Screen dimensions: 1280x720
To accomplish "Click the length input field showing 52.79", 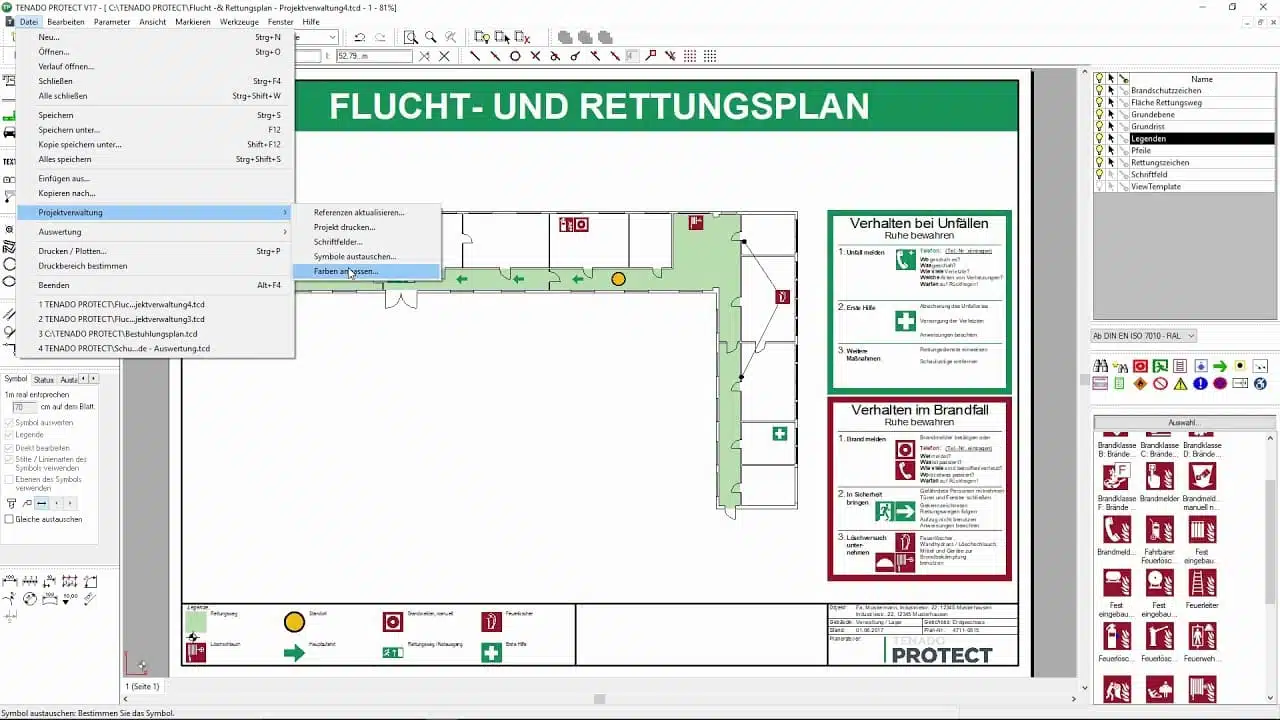I will pyautogui.click(x=375, y=56).
